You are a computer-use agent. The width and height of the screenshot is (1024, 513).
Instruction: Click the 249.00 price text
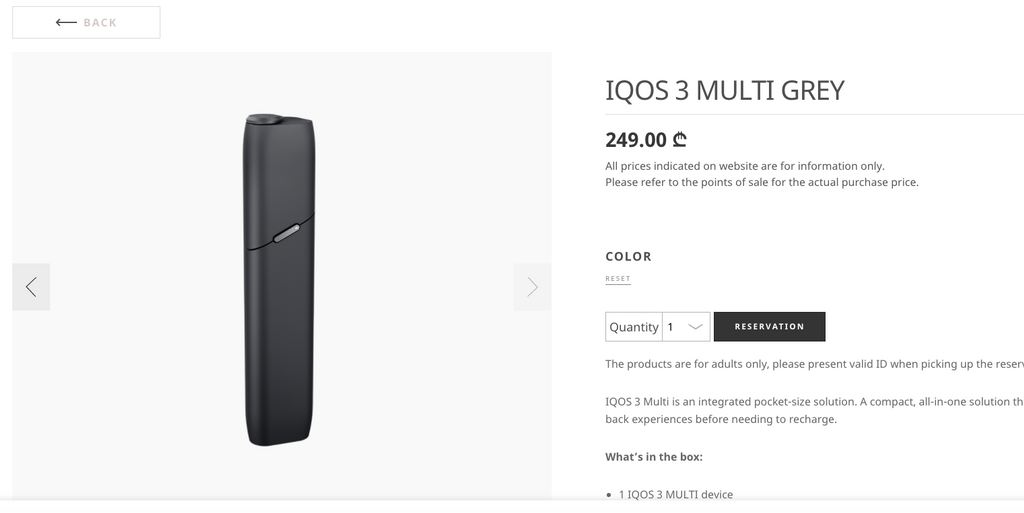click(636, 140)
